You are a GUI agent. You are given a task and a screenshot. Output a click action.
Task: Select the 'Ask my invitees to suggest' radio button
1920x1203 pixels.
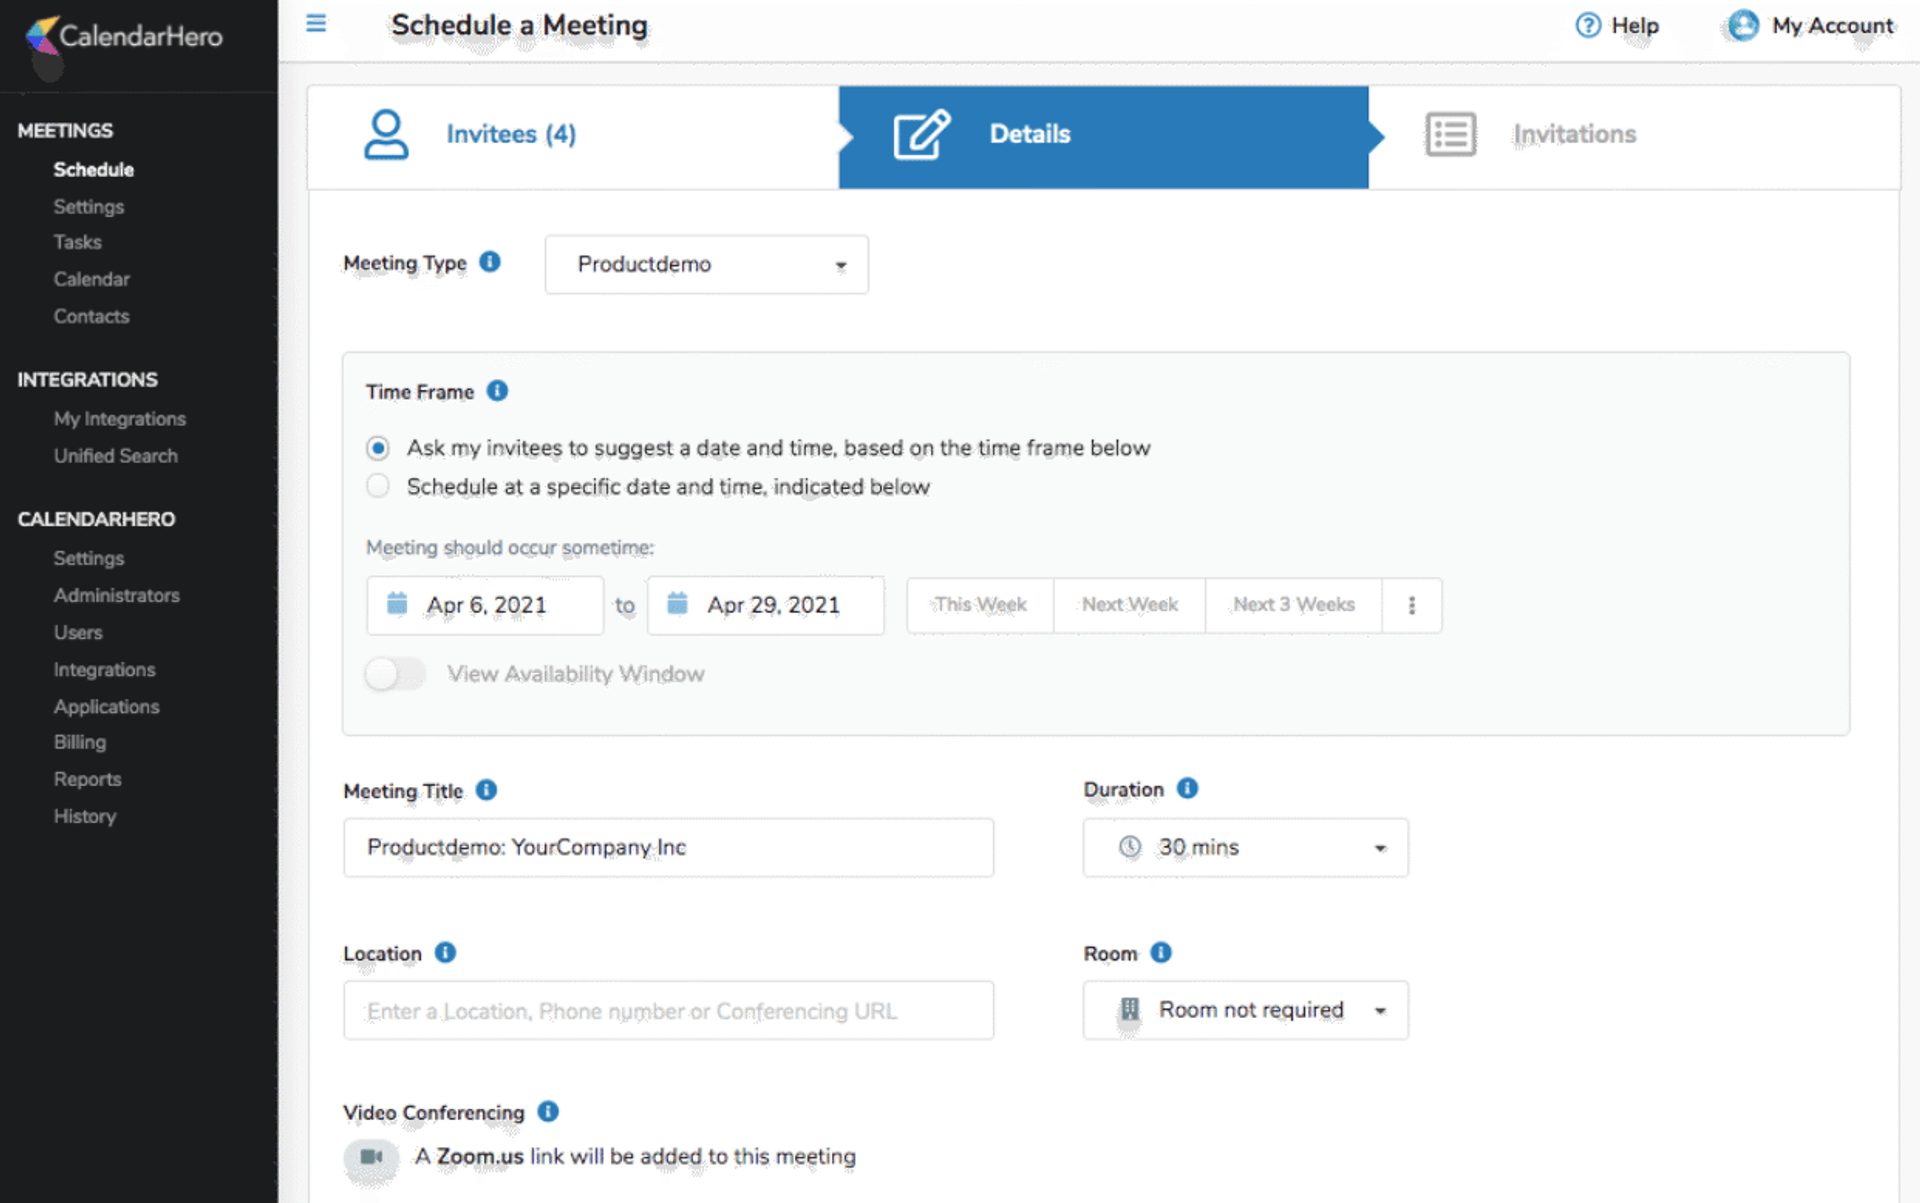click(x=378, y=448)
